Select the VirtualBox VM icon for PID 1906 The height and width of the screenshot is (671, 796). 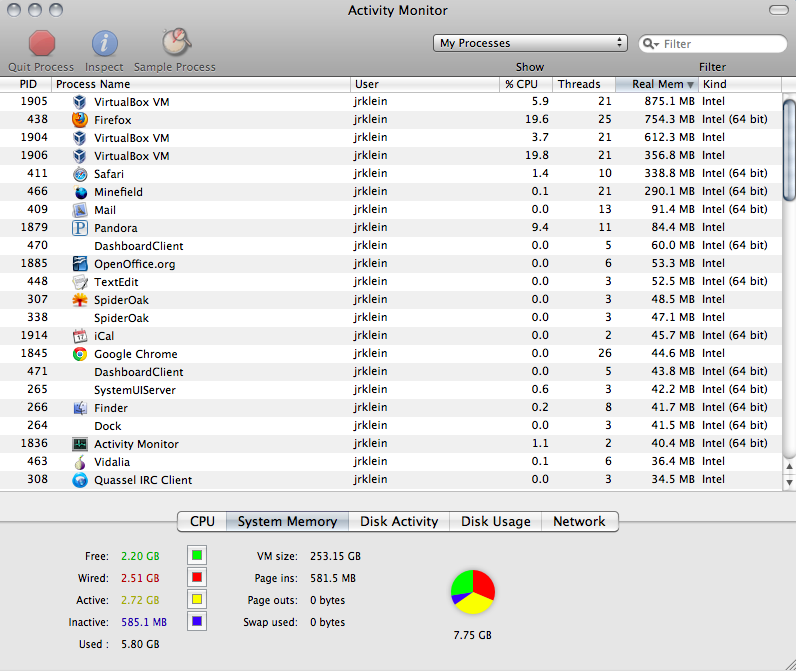[x=80, y=156]
